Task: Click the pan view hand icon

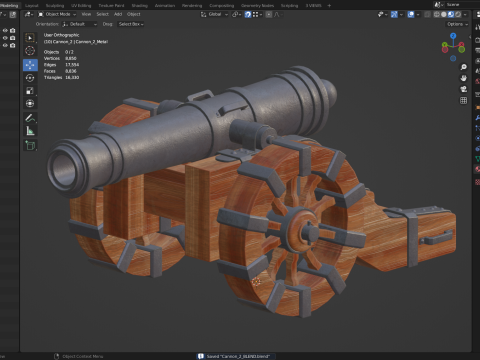Action: click(463, 78)
